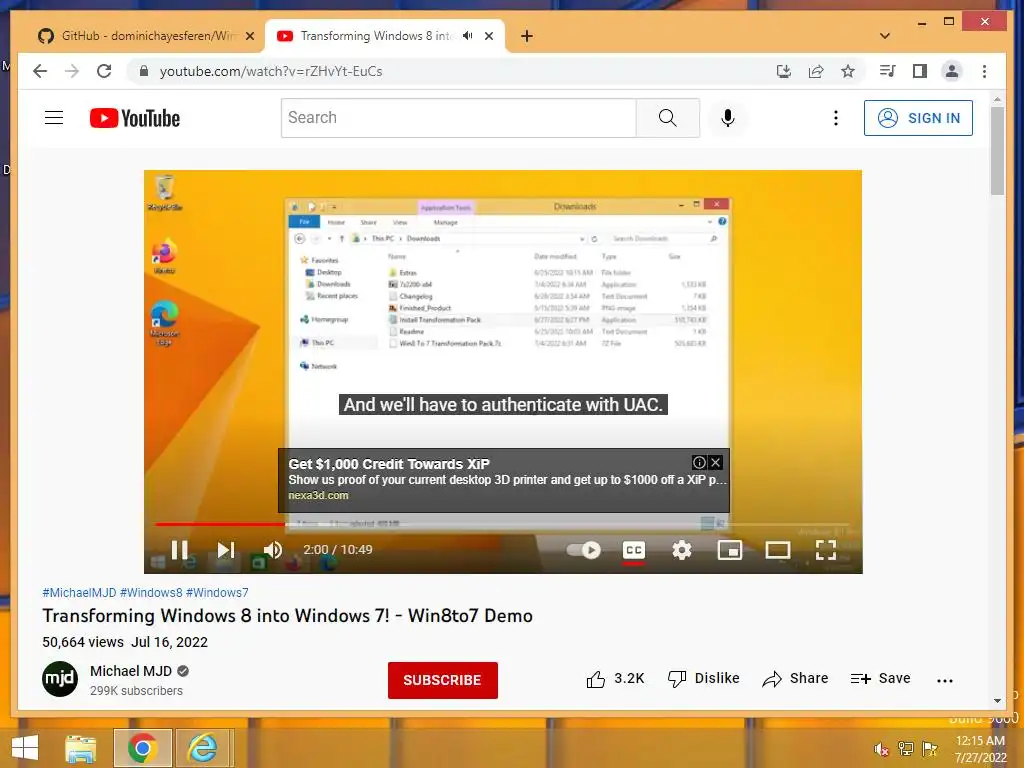This screenshot has width=1024, height=768.
Task: Subscribe to Michael MJD
Action: pos(443,680)
